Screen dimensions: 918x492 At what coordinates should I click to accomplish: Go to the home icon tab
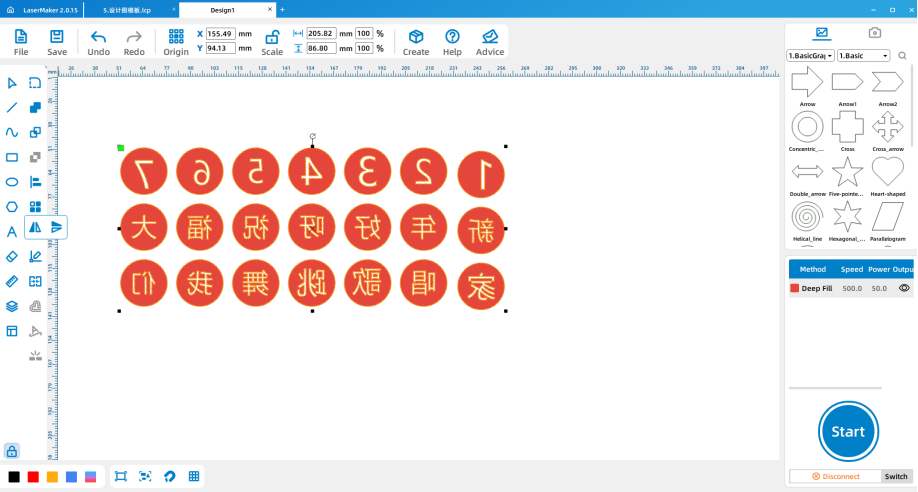click(10, 9)
